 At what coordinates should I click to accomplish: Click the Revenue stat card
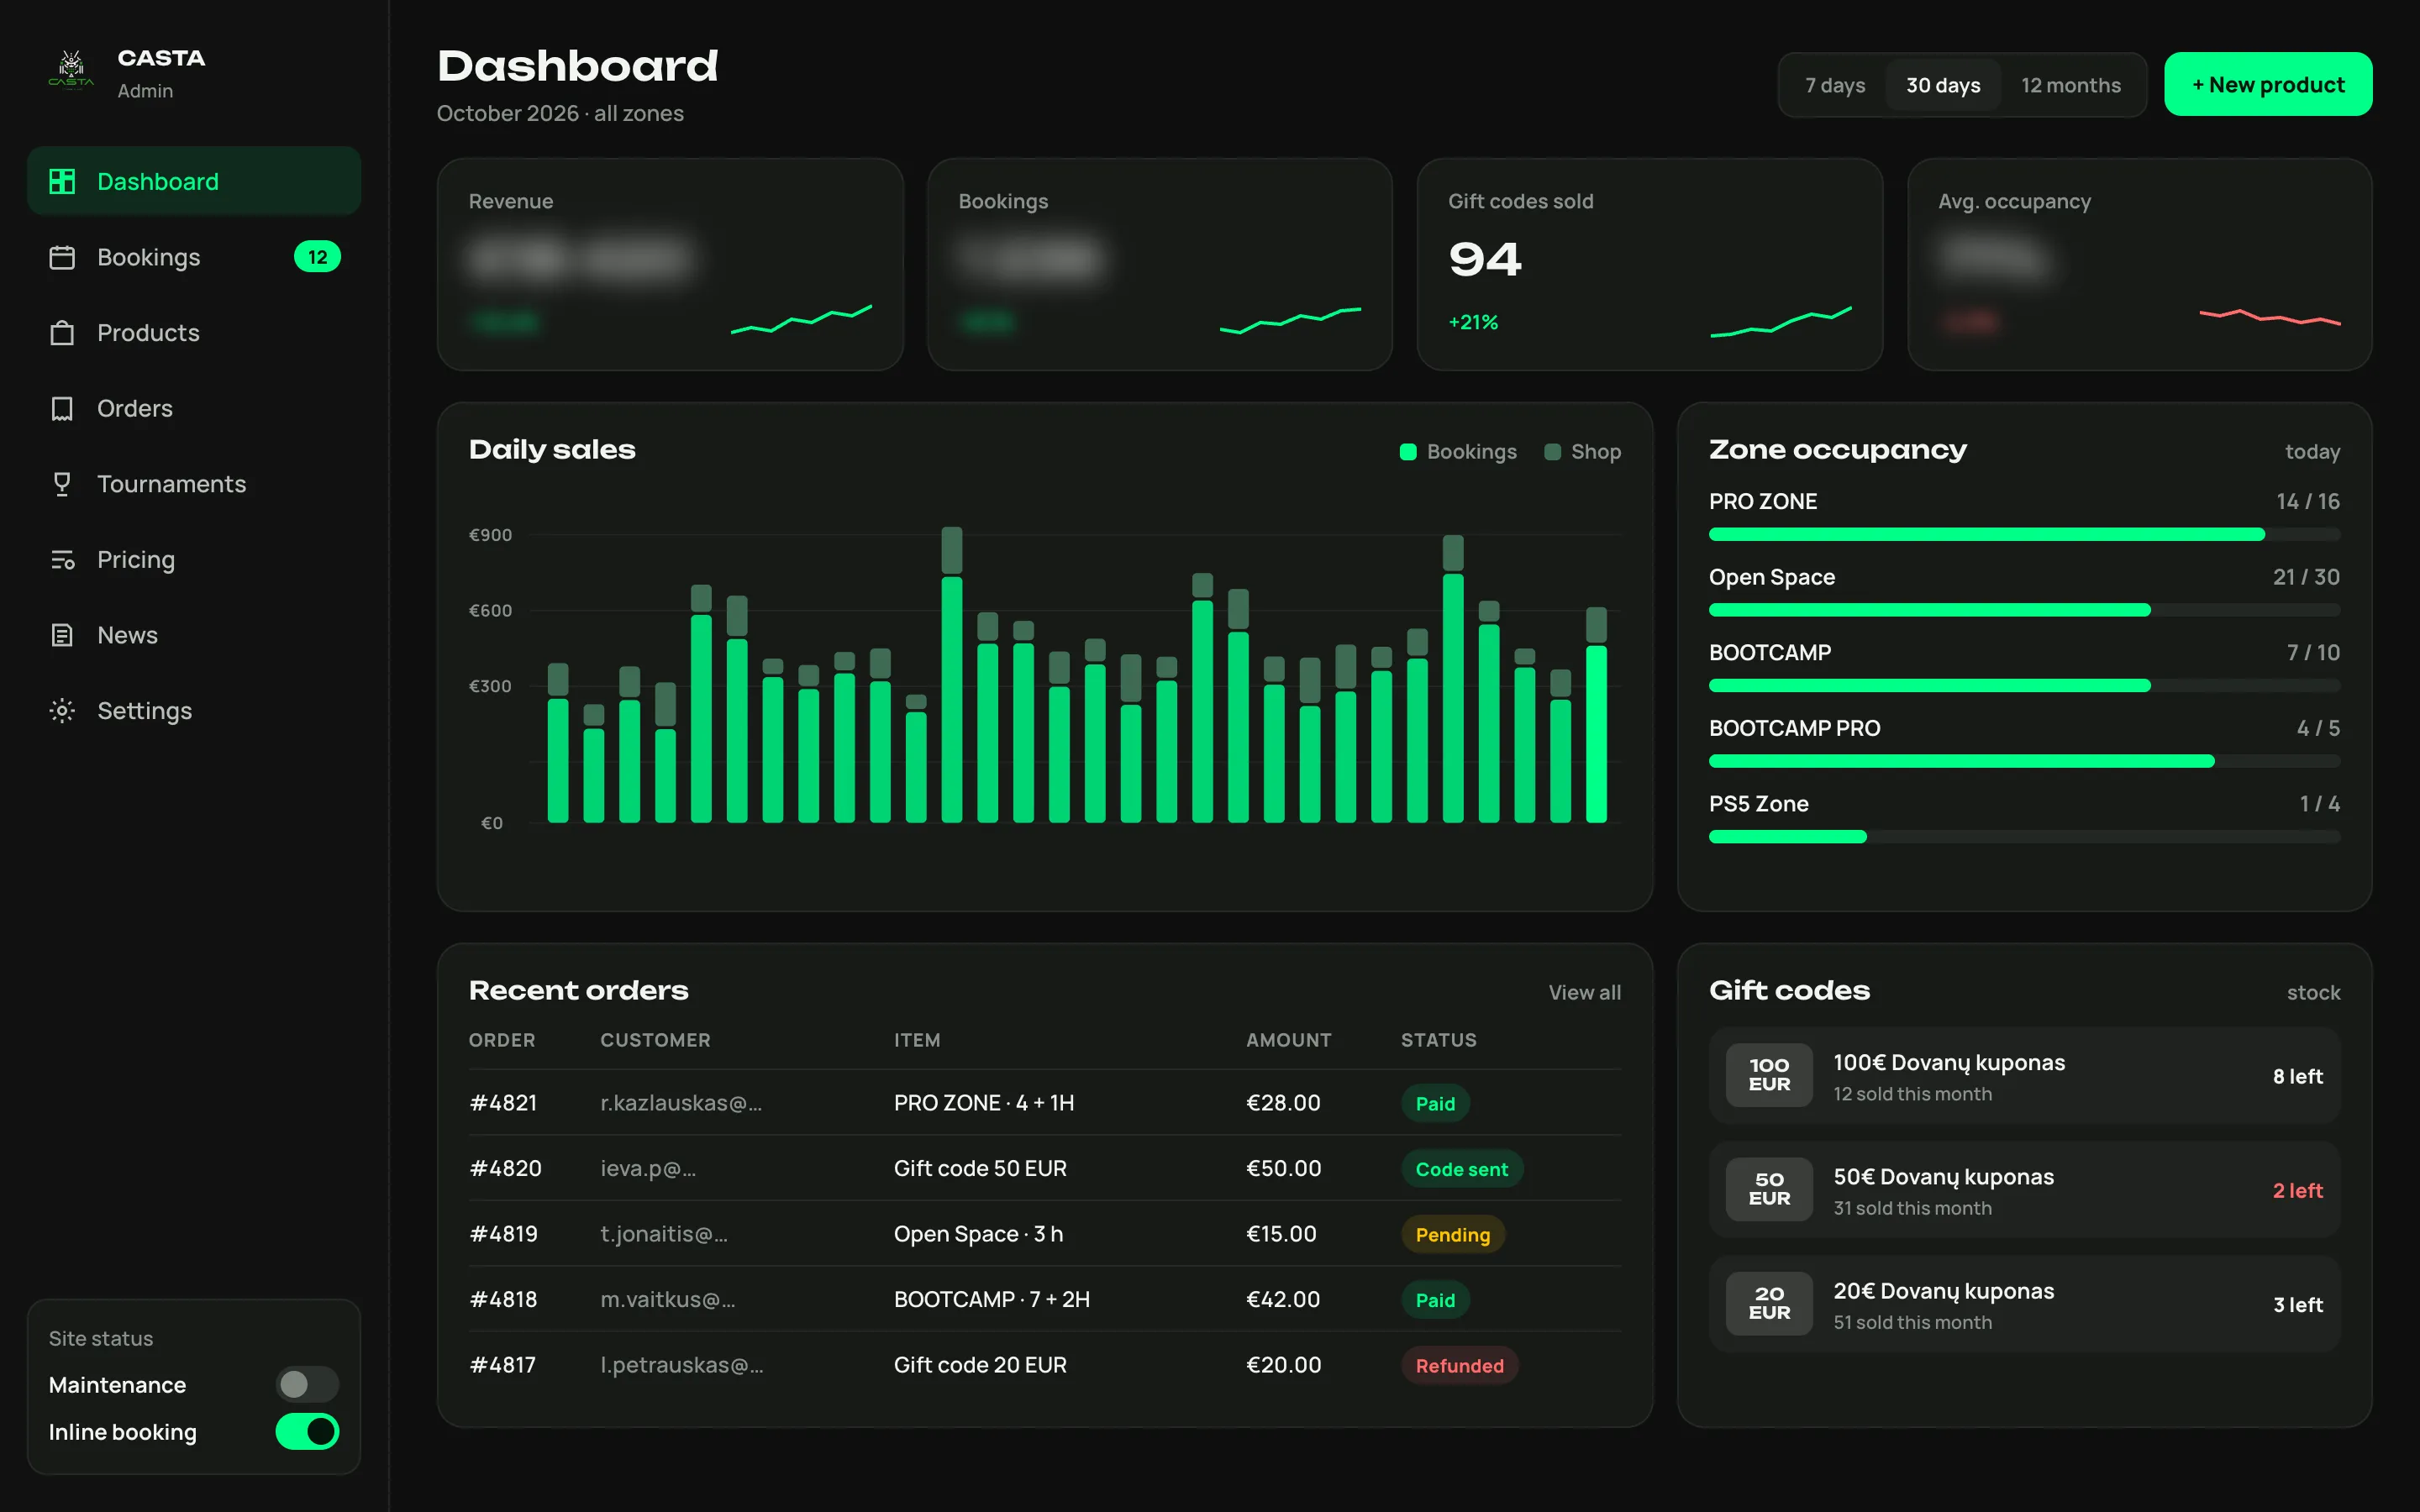pos(670,265)
